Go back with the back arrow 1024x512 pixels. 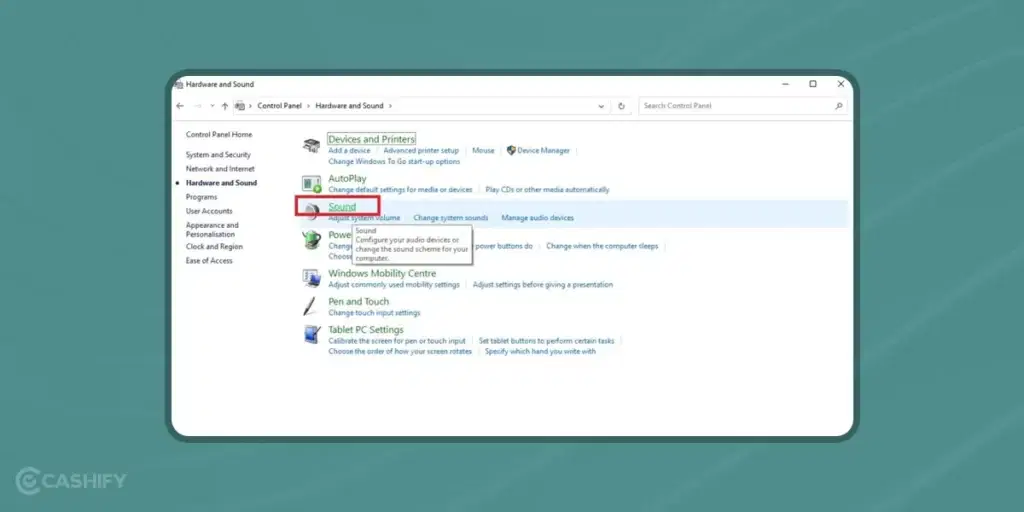coord(180,106)
